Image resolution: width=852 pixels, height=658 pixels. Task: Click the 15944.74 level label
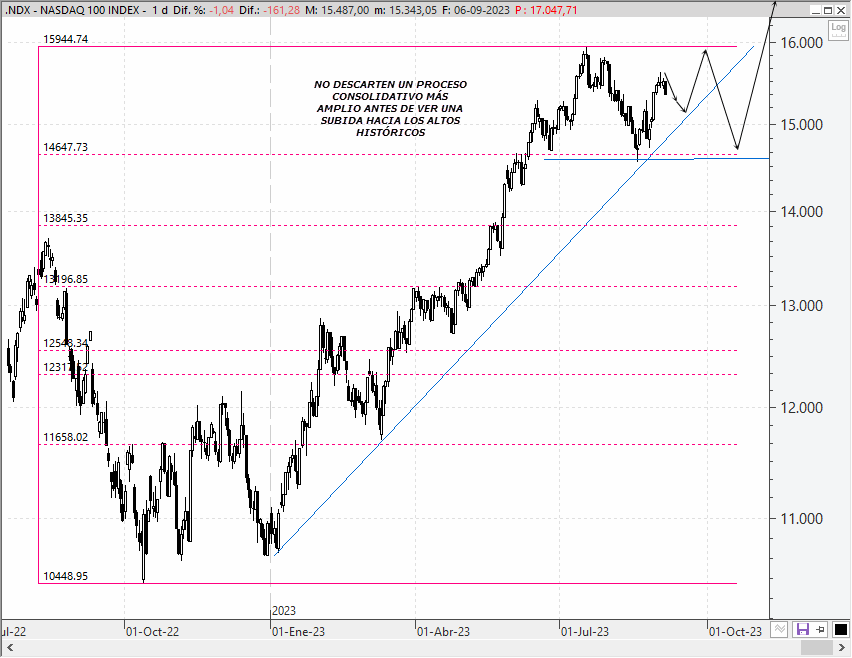[x=65, y=39]
